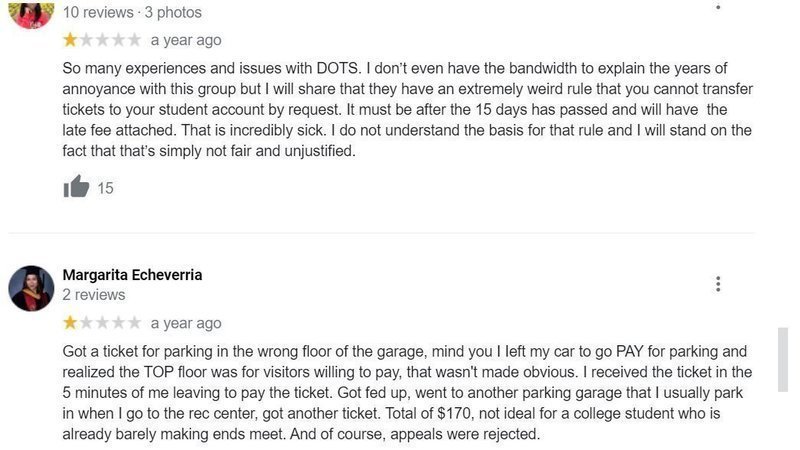Image resolution: width=800 pixels, height=450 pixels.
Task: Open more options menu for the top review
Action: point(718,6)
